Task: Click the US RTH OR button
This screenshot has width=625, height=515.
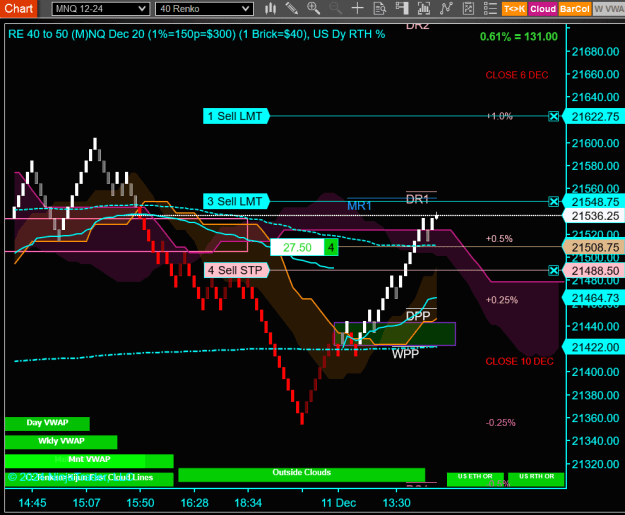Action: pos(536,479)
